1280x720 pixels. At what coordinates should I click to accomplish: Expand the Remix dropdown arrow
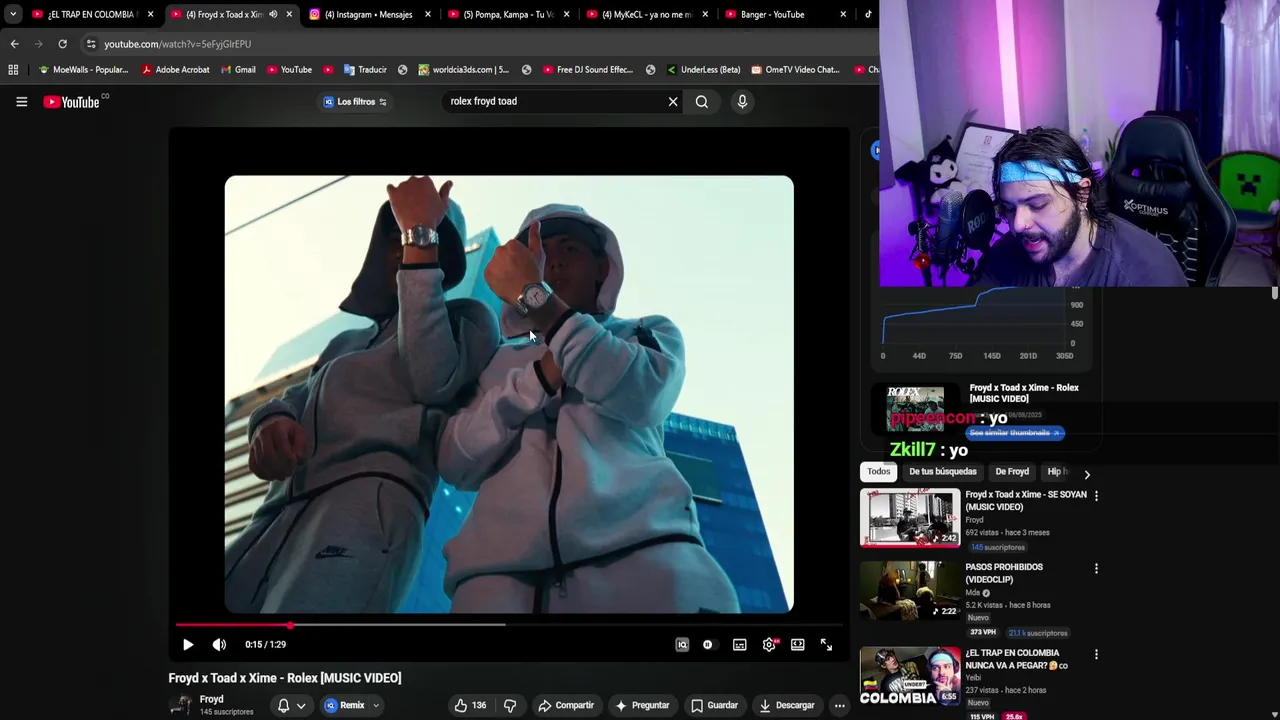(376, 705)
